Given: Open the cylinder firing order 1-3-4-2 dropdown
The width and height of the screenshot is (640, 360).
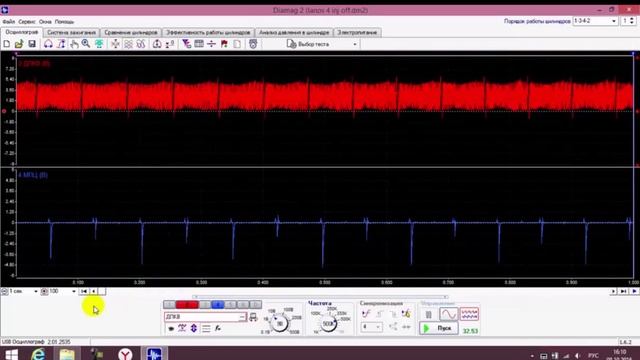Looking at the screenshot, I should pos(595,21).
